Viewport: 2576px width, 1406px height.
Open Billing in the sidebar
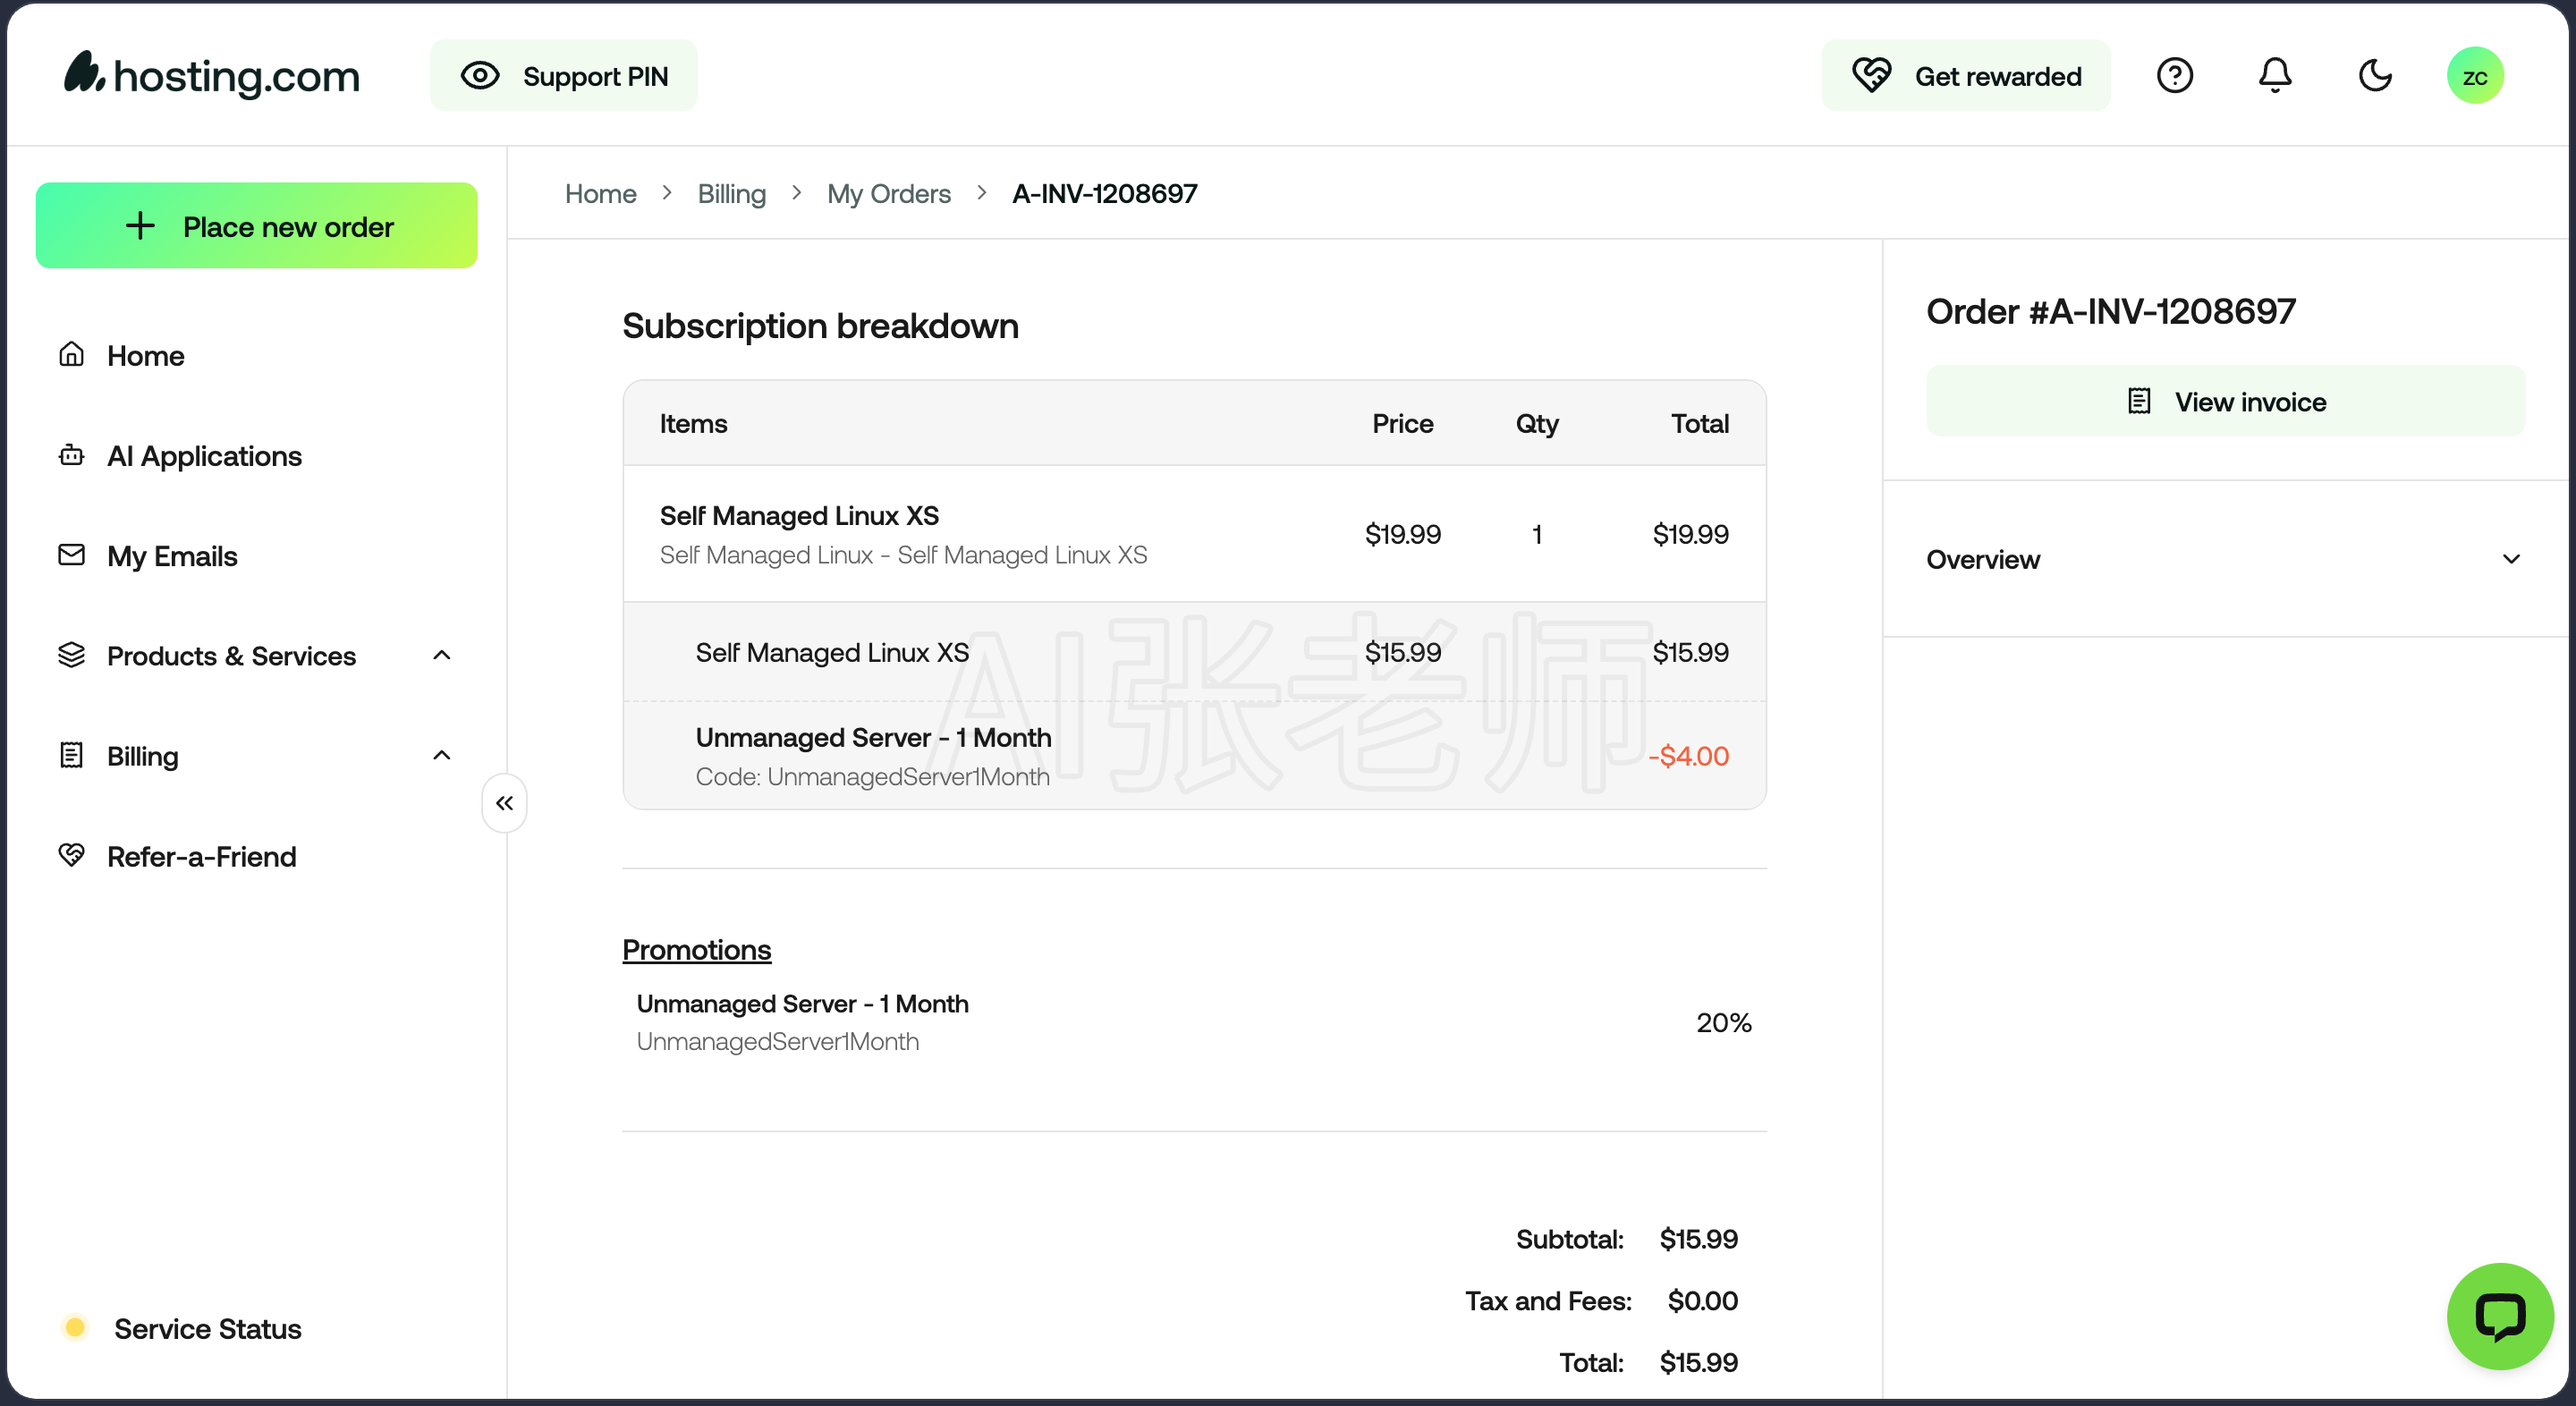[x=143, y=755]
